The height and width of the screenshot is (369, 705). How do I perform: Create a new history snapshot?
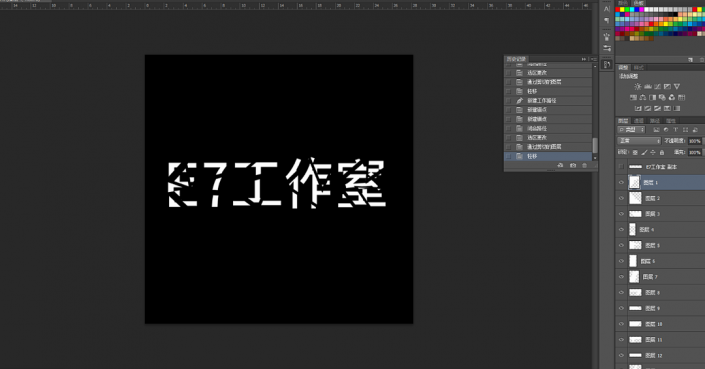click(573, 165)
